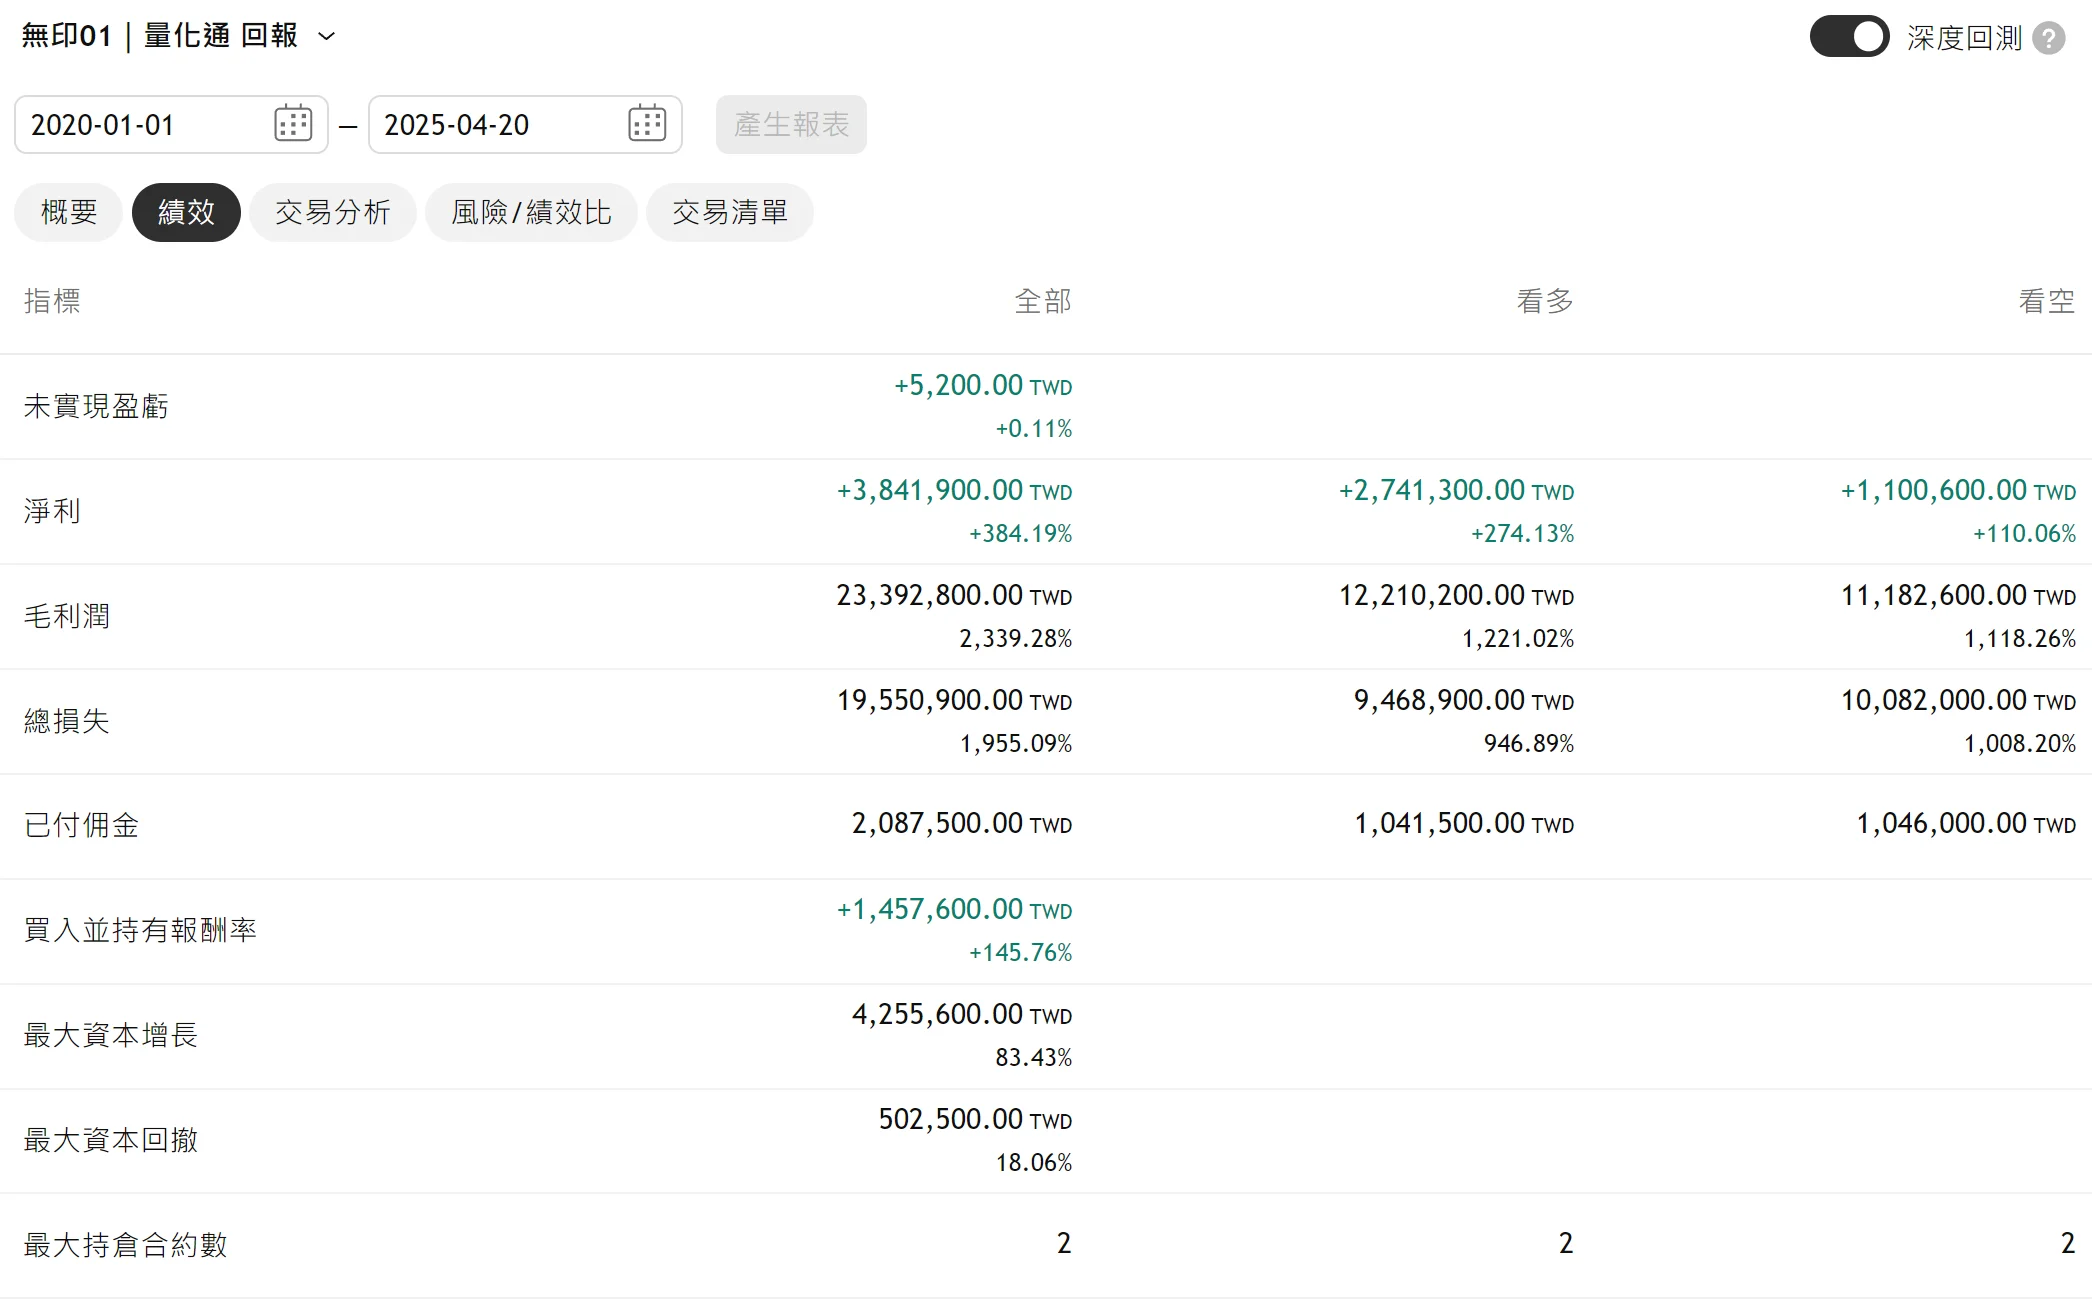This screenshot has height=1307, width=2092.
Task: Click the 1,041,500.00 TWD long commission
Action: [x=1464, y=824]
